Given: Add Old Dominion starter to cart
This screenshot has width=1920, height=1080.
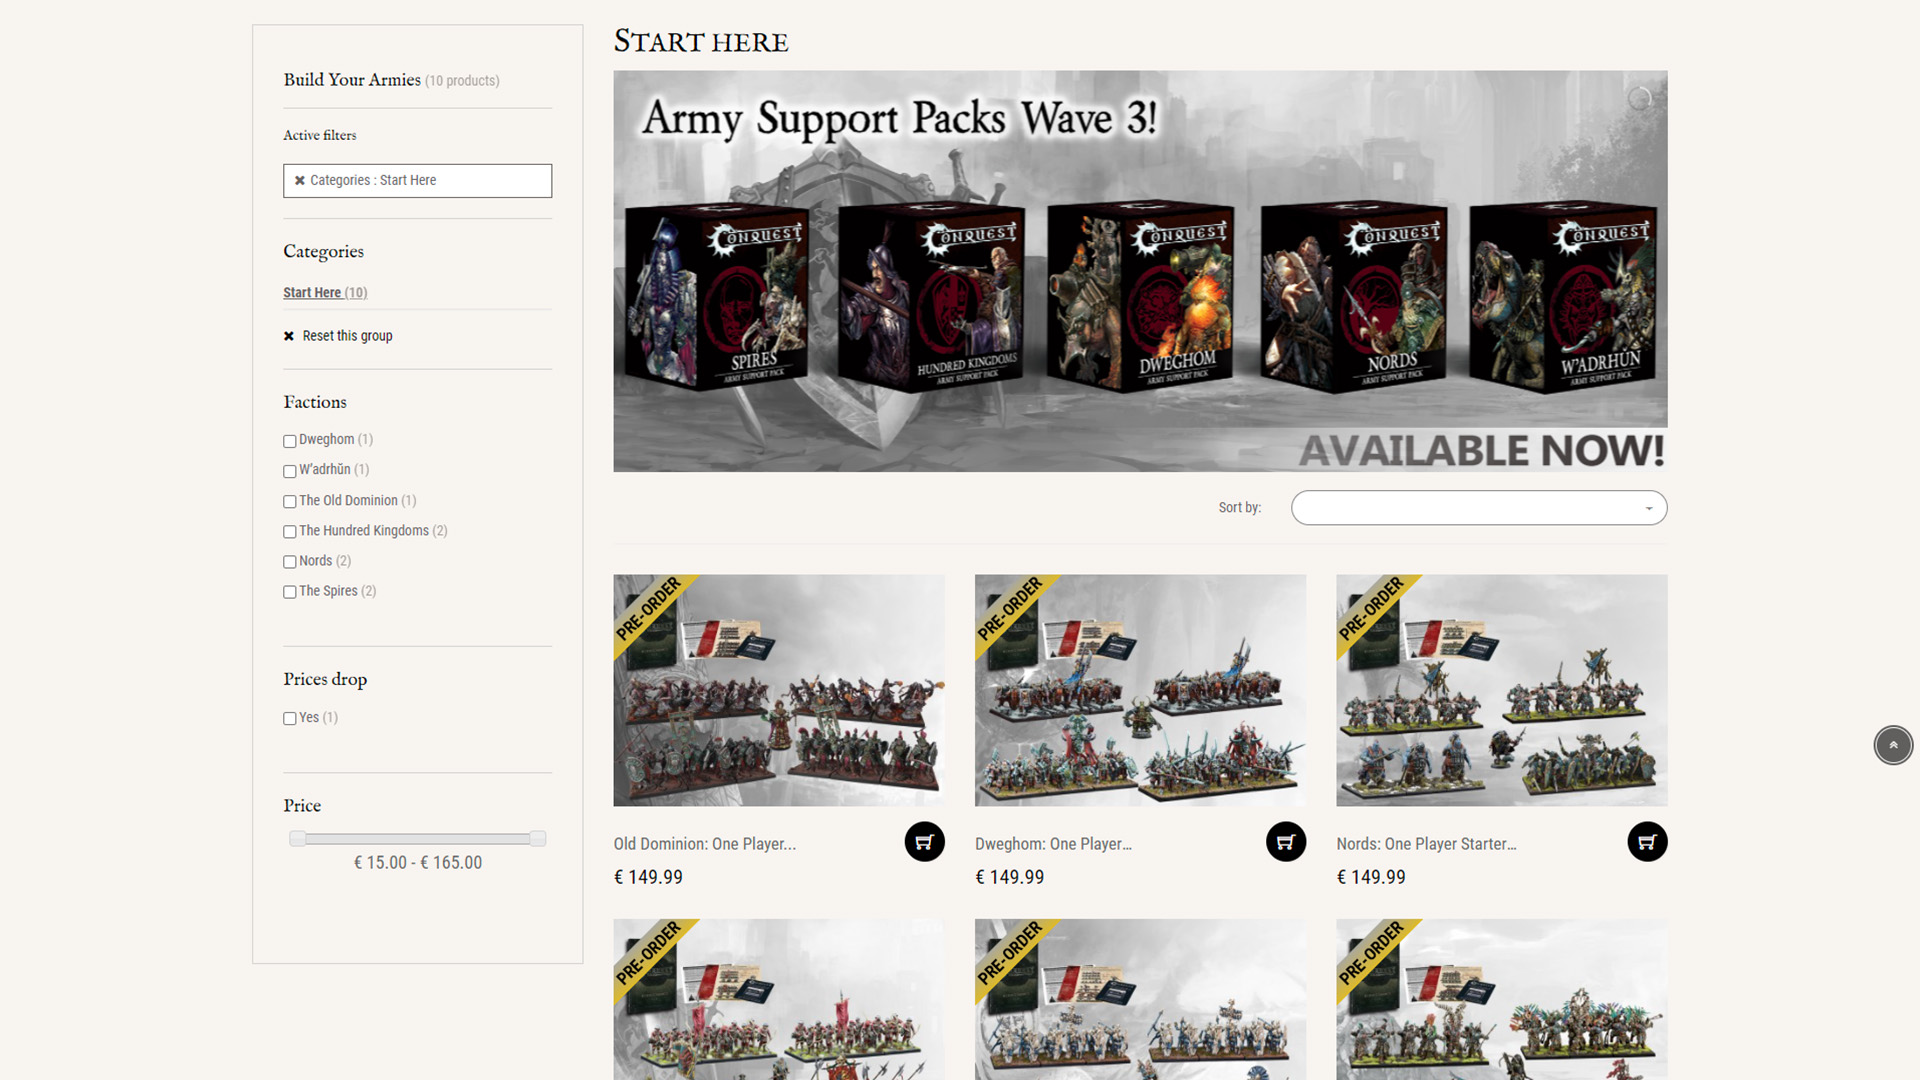Looking at the screenshot, I should coord(924,842).
